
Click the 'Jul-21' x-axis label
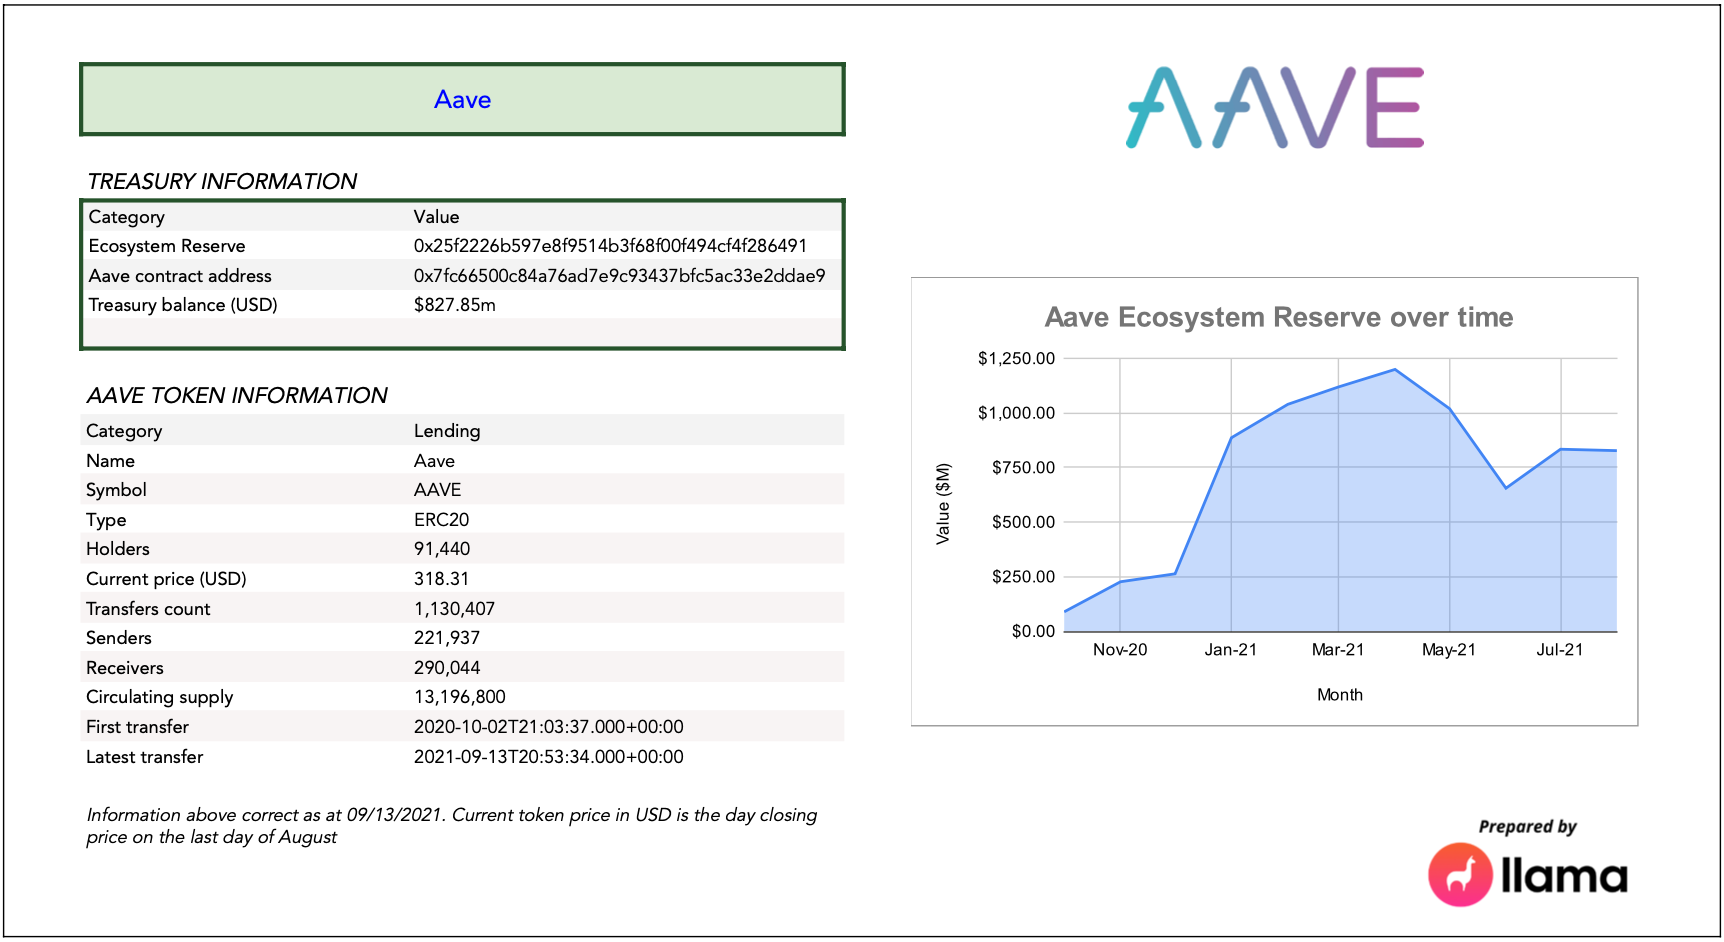(x=1560, y=650)
